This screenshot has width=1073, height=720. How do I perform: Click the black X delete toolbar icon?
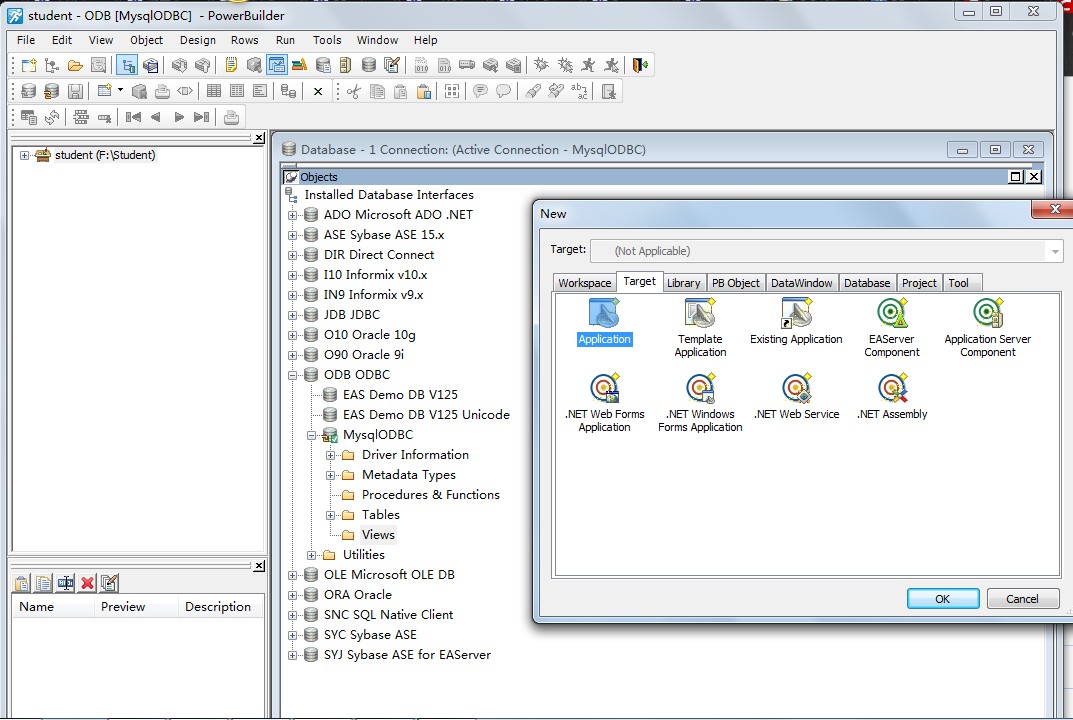pyautogui.click(x=318, y=91)
